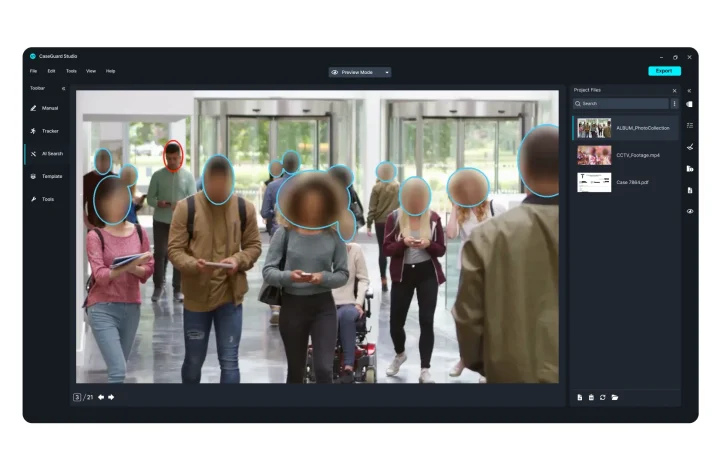Open the View menu

tap(91, 71)
